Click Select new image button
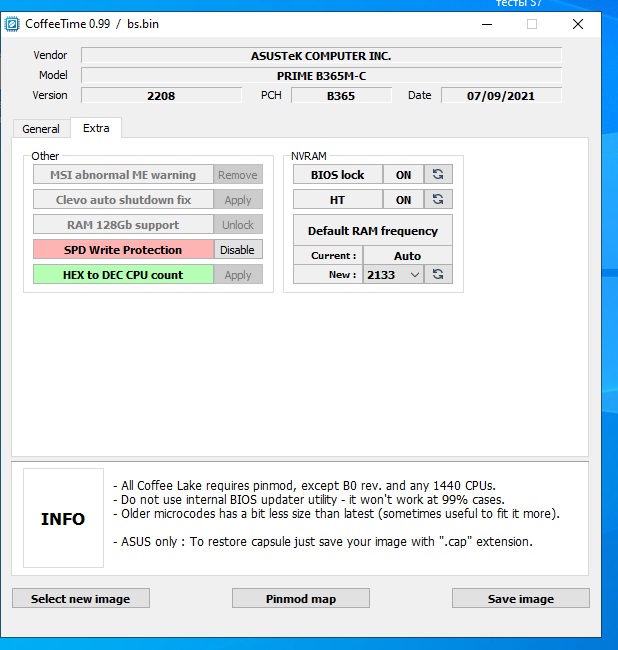 pos(81,599)
